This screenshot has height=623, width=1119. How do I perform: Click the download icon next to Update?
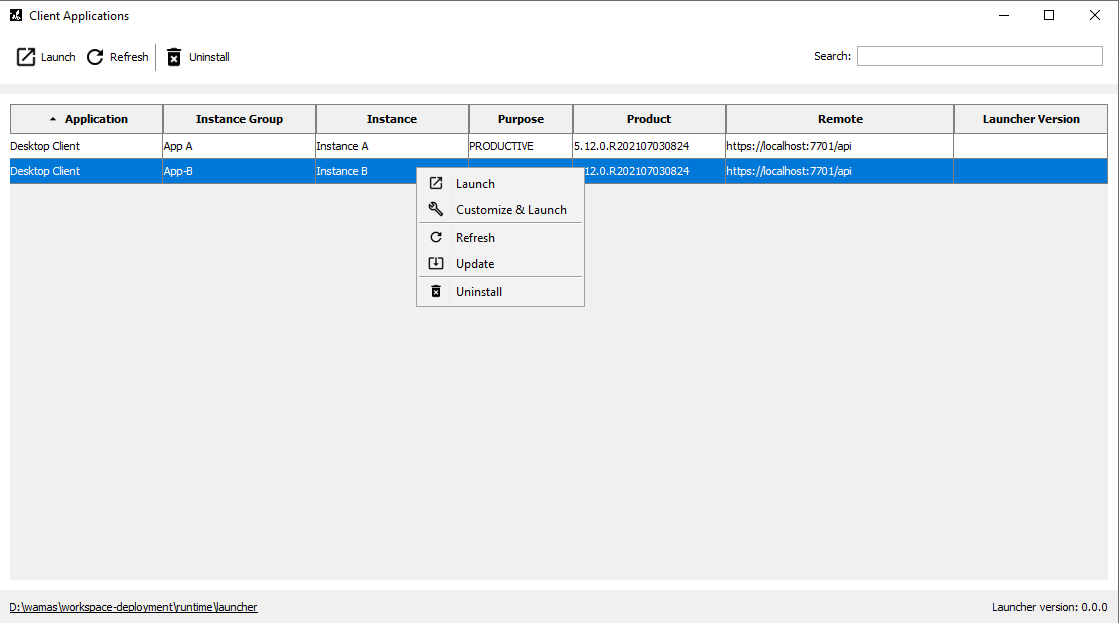pos(436,263)
